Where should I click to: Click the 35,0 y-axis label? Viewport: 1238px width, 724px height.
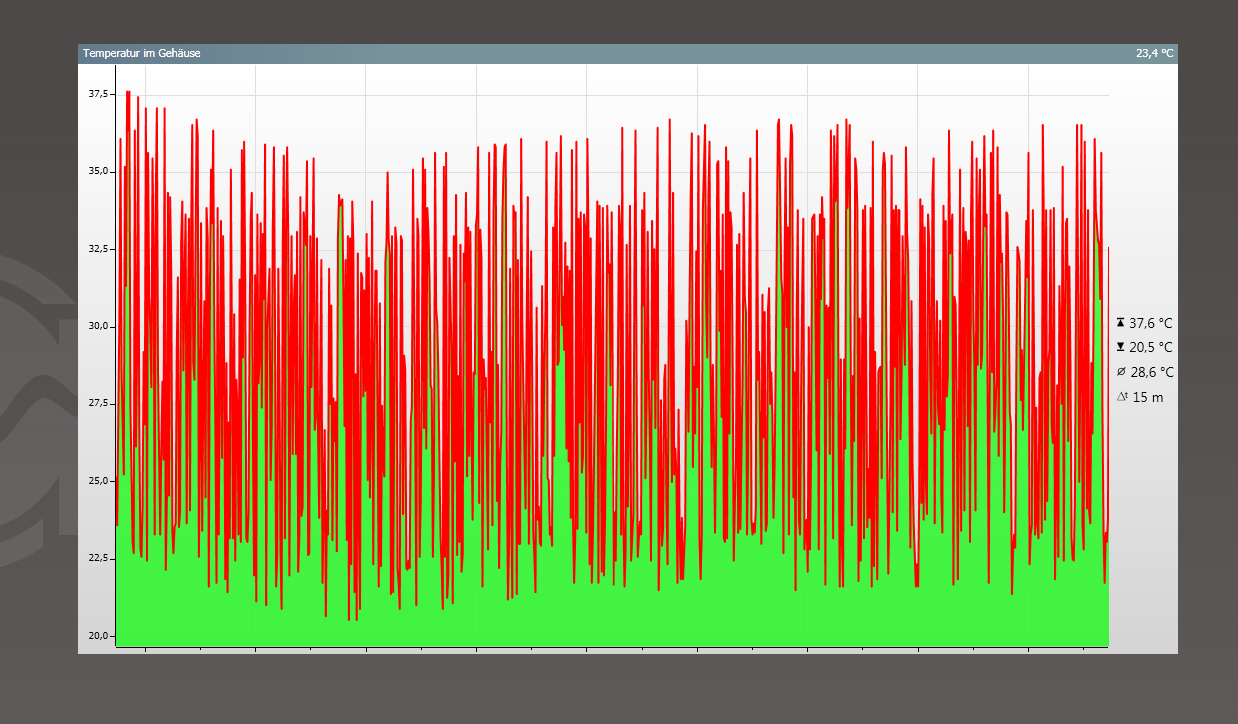click(x=98, y=171)
